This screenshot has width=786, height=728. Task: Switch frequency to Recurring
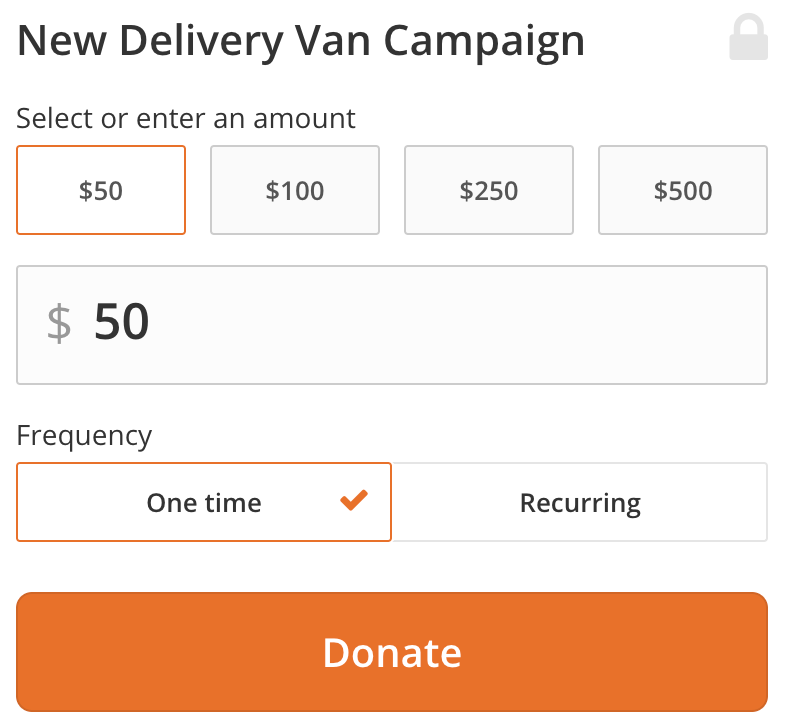pos(579,502)
